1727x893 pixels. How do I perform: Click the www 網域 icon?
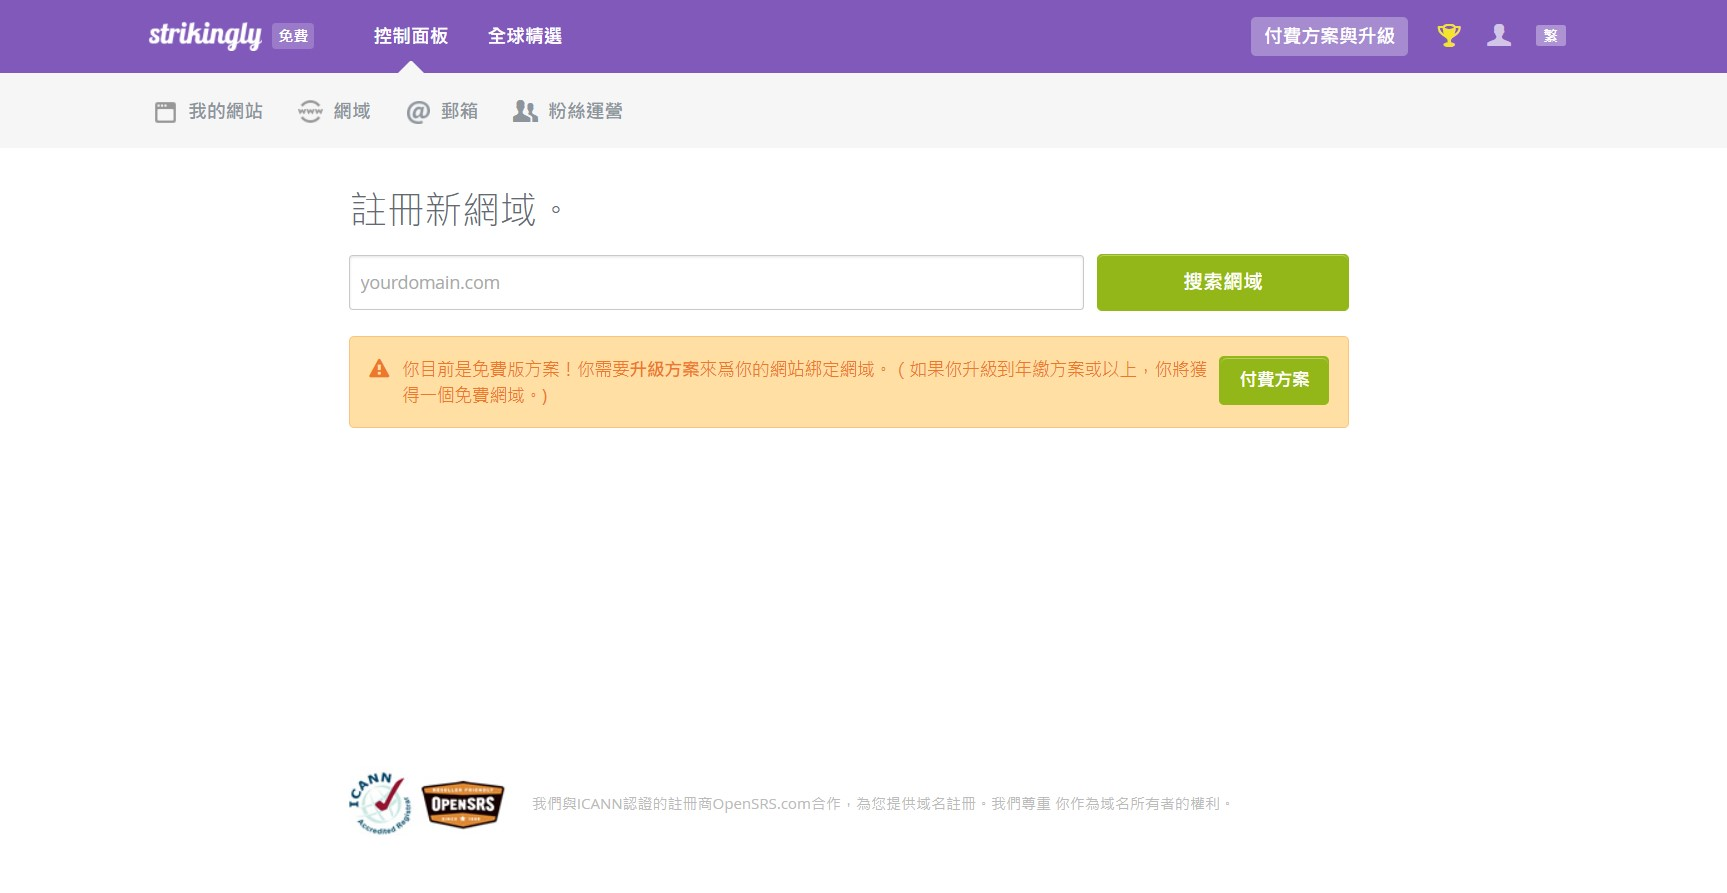(310, 112)
